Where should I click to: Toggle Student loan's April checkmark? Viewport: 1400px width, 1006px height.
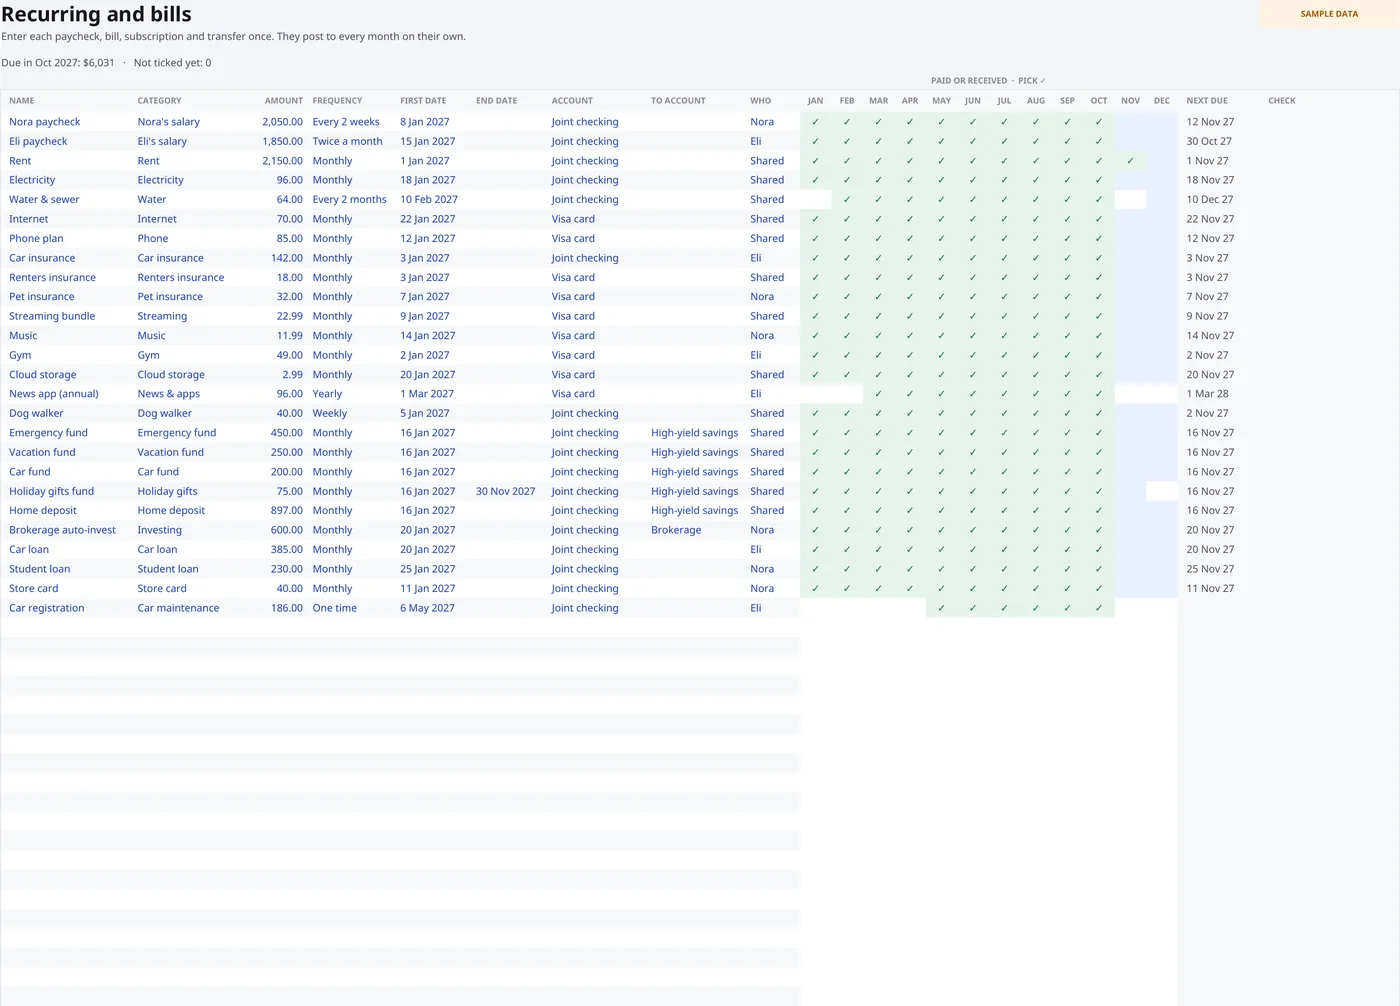click(910, 569)
